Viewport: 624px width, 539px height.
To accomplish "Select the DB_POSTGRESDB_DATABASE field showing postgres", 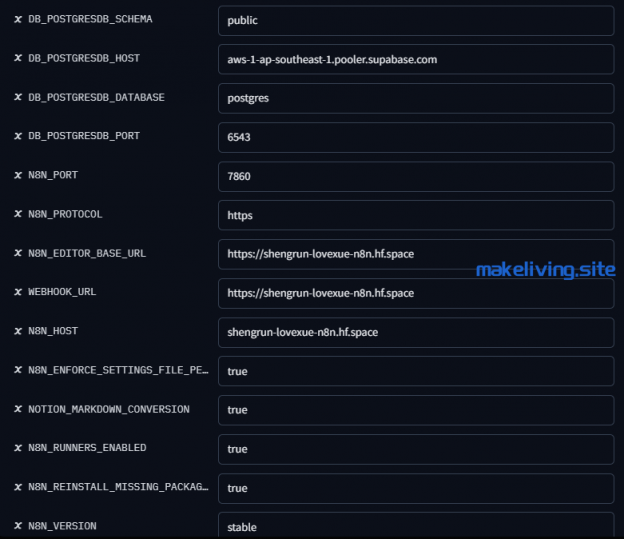I will pos(415,98).
